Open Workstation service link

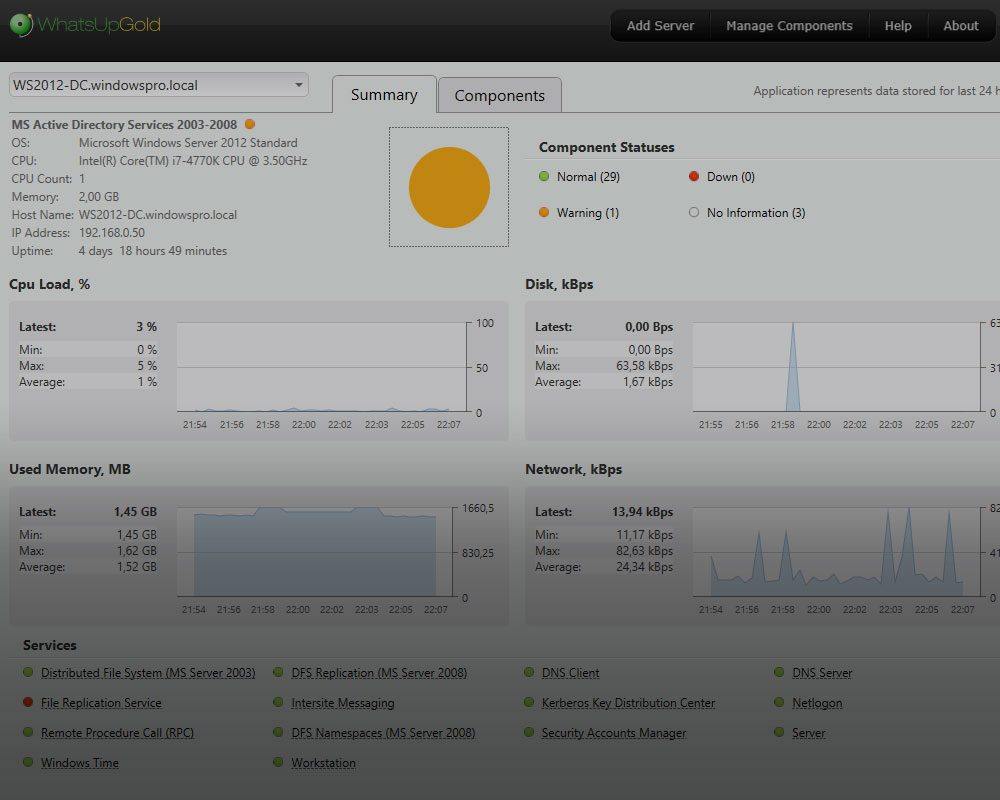point(323,763)
